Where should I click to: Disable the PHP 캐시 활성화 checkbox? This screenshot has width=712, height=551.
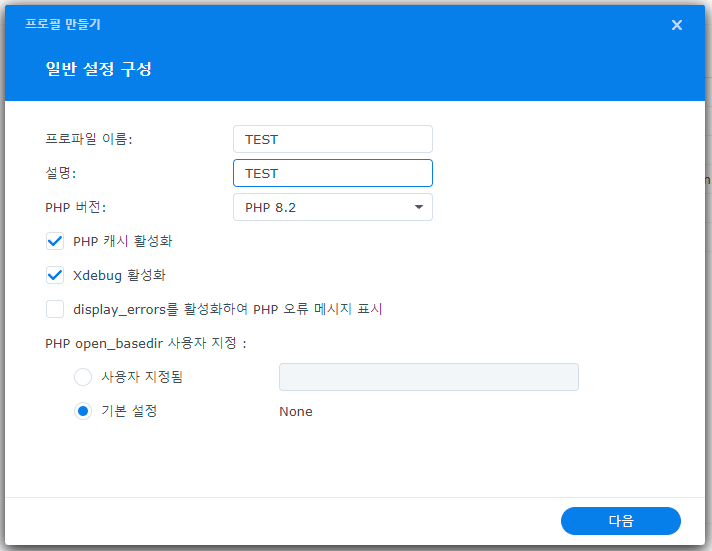click(55, 241)
